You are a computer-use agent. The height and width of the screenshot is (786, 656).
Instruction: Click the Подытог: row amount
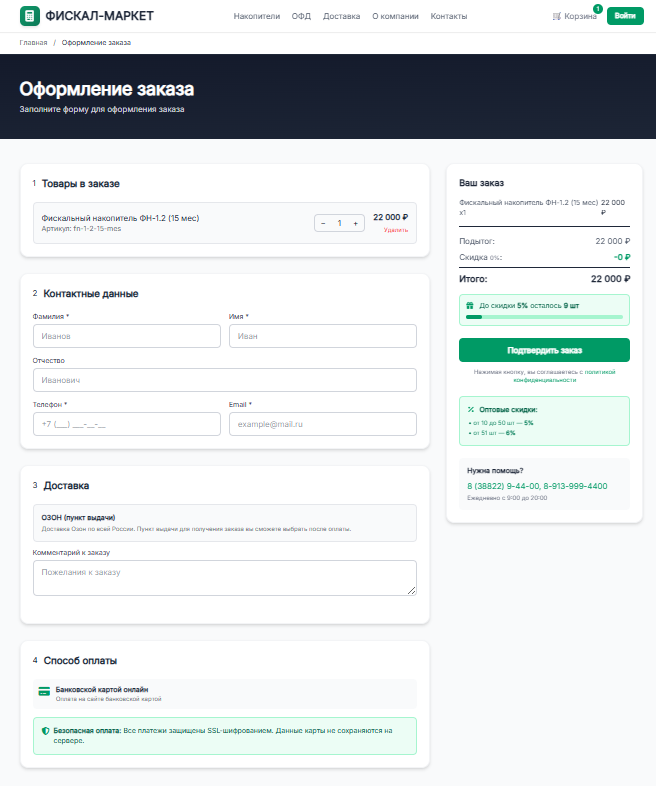(612, 241)
